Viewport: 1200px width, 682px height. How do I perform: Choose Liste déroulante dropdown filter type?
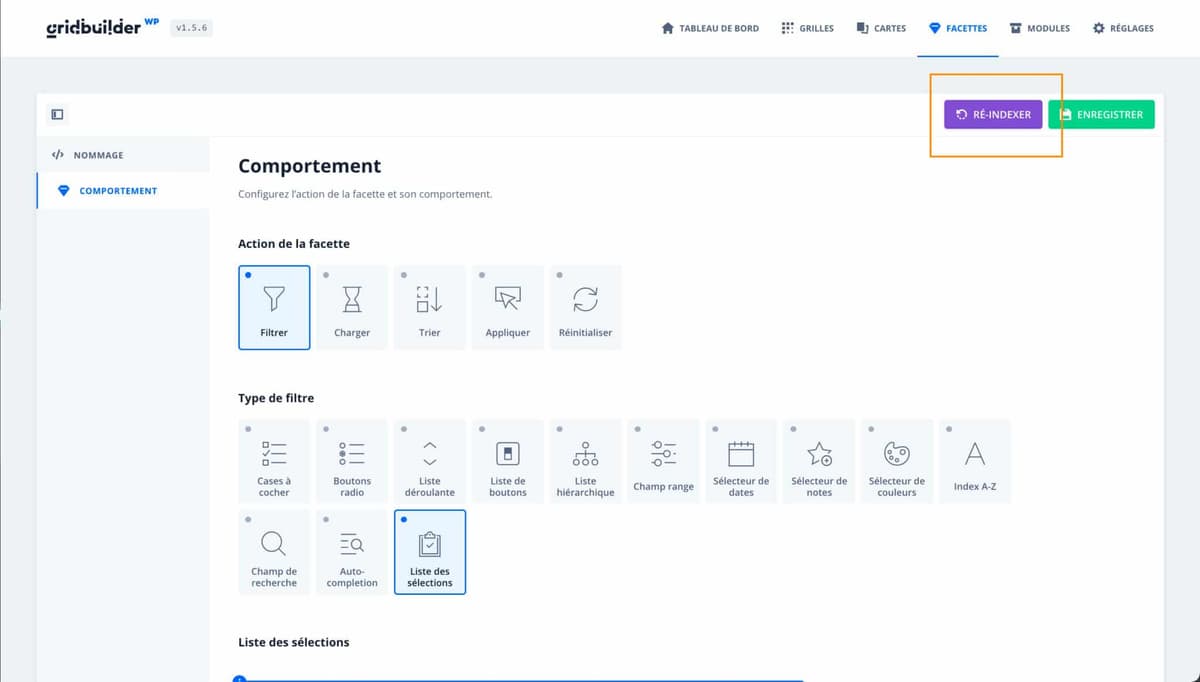click(x=430, y=461)
